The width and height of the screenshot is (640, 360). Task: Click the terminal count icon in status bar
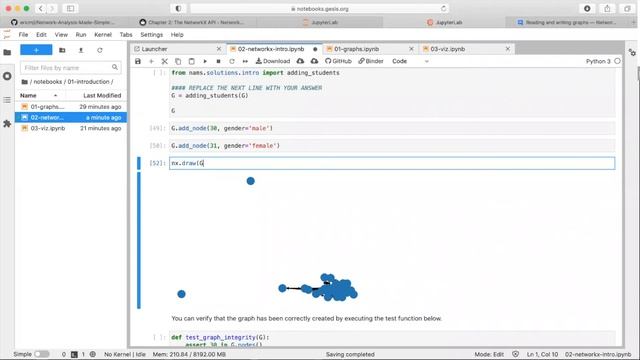pos(74,354)
